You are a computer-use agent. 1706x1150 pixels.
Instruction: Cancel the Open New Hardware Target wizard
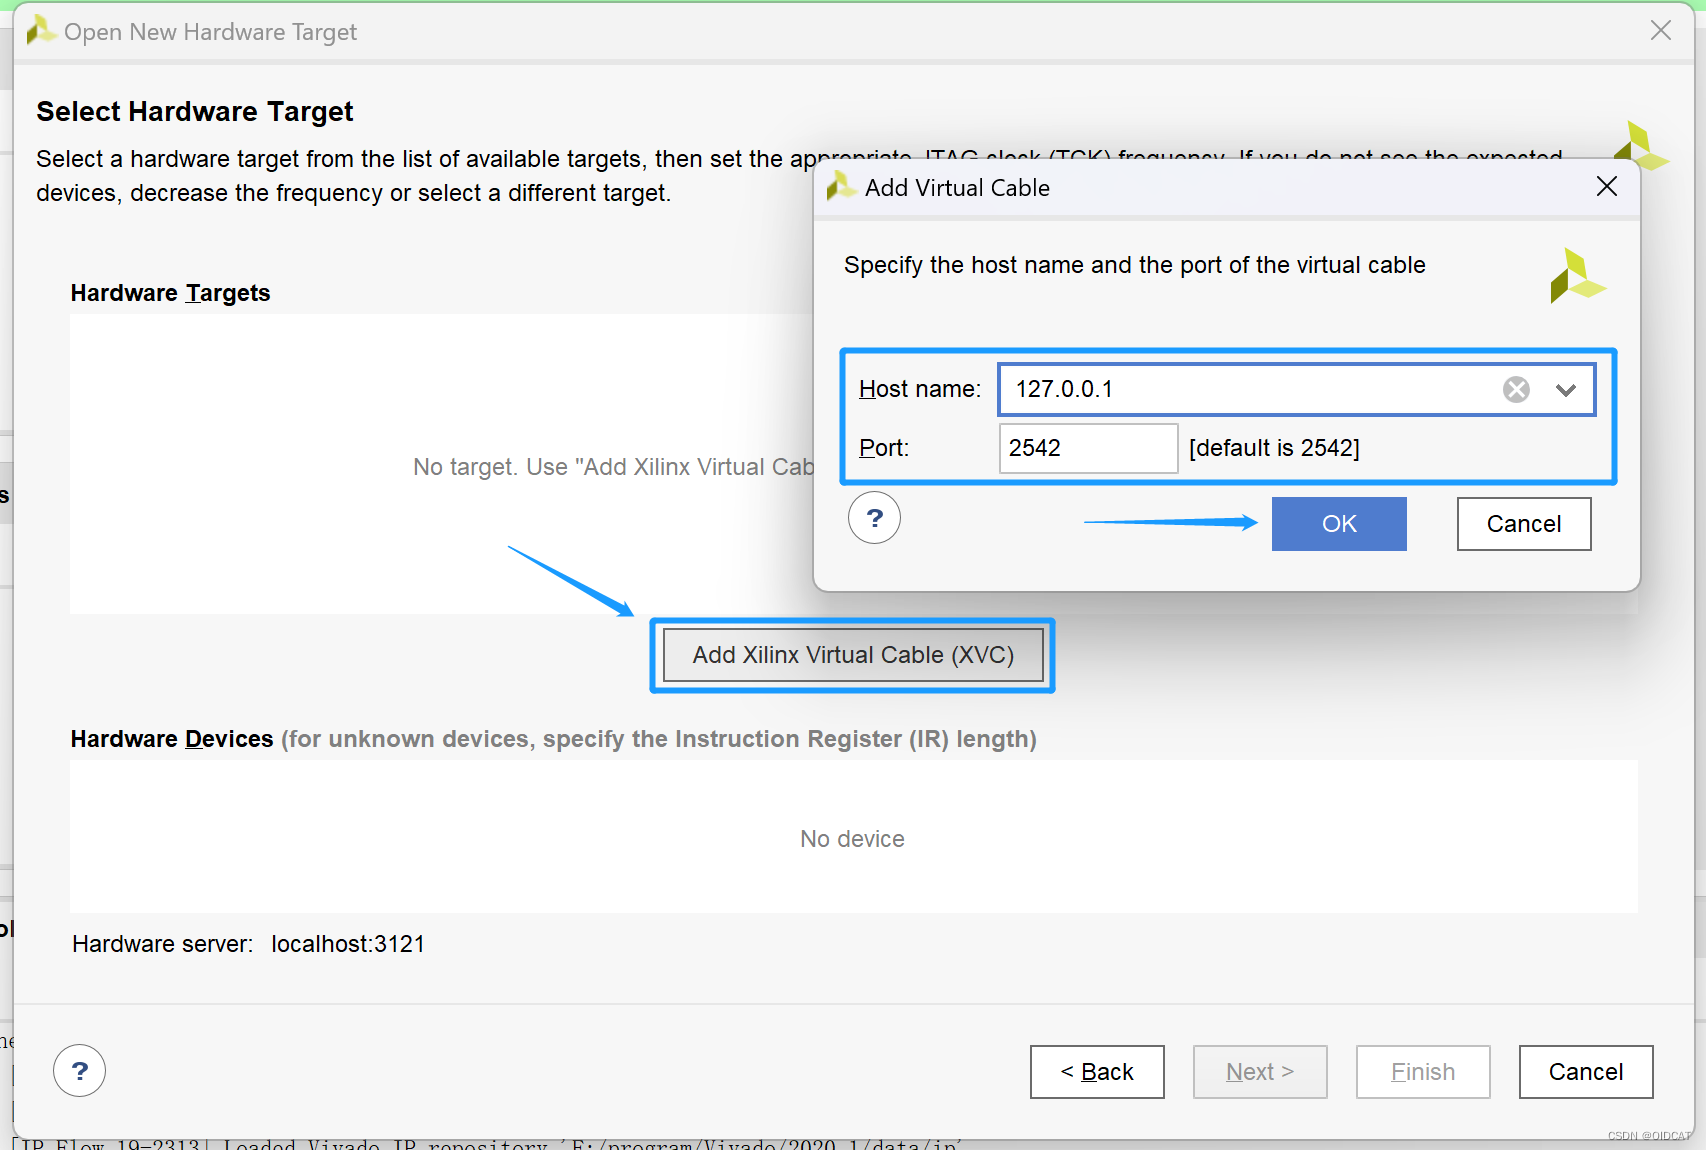pos(1586,1072)
